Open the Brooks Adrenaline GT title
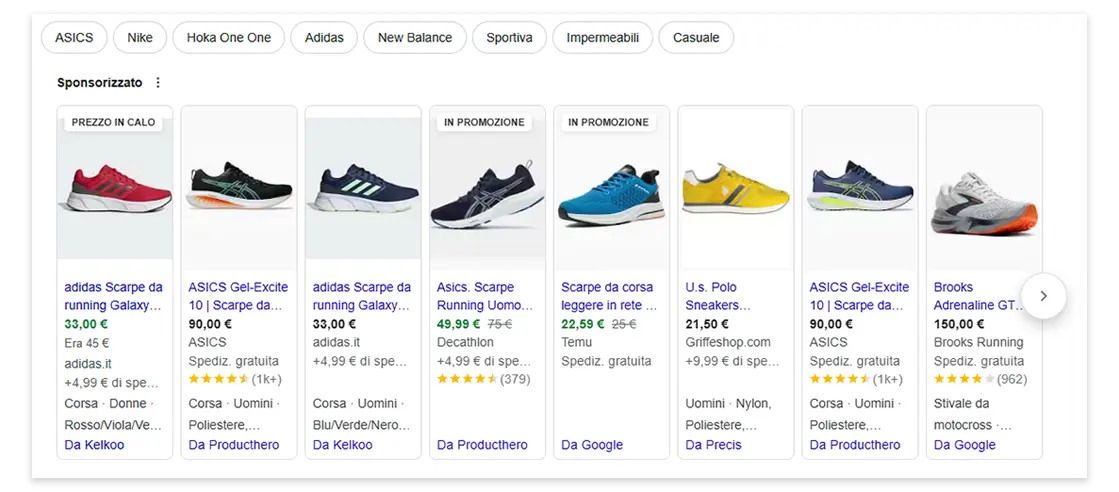The image size is (1119, 492). [977, 296]
